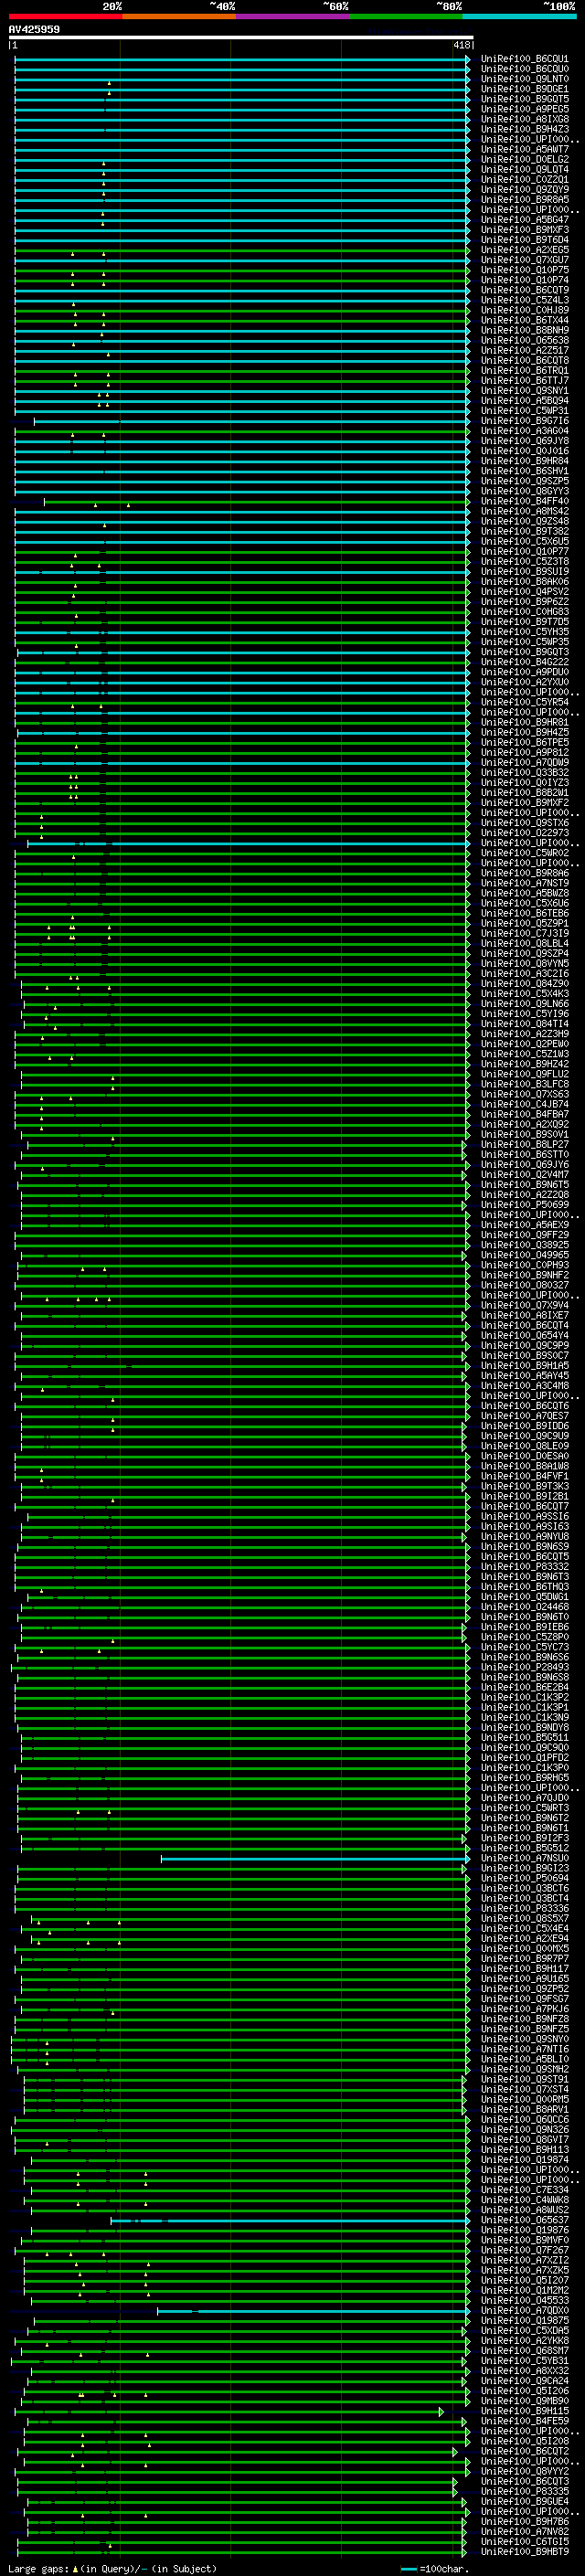Open hit UniRef100_B9GQT5
Image resolution: width=585 pixels, height=2576 pixels.
pyautogui.click(x=524, y=99)
